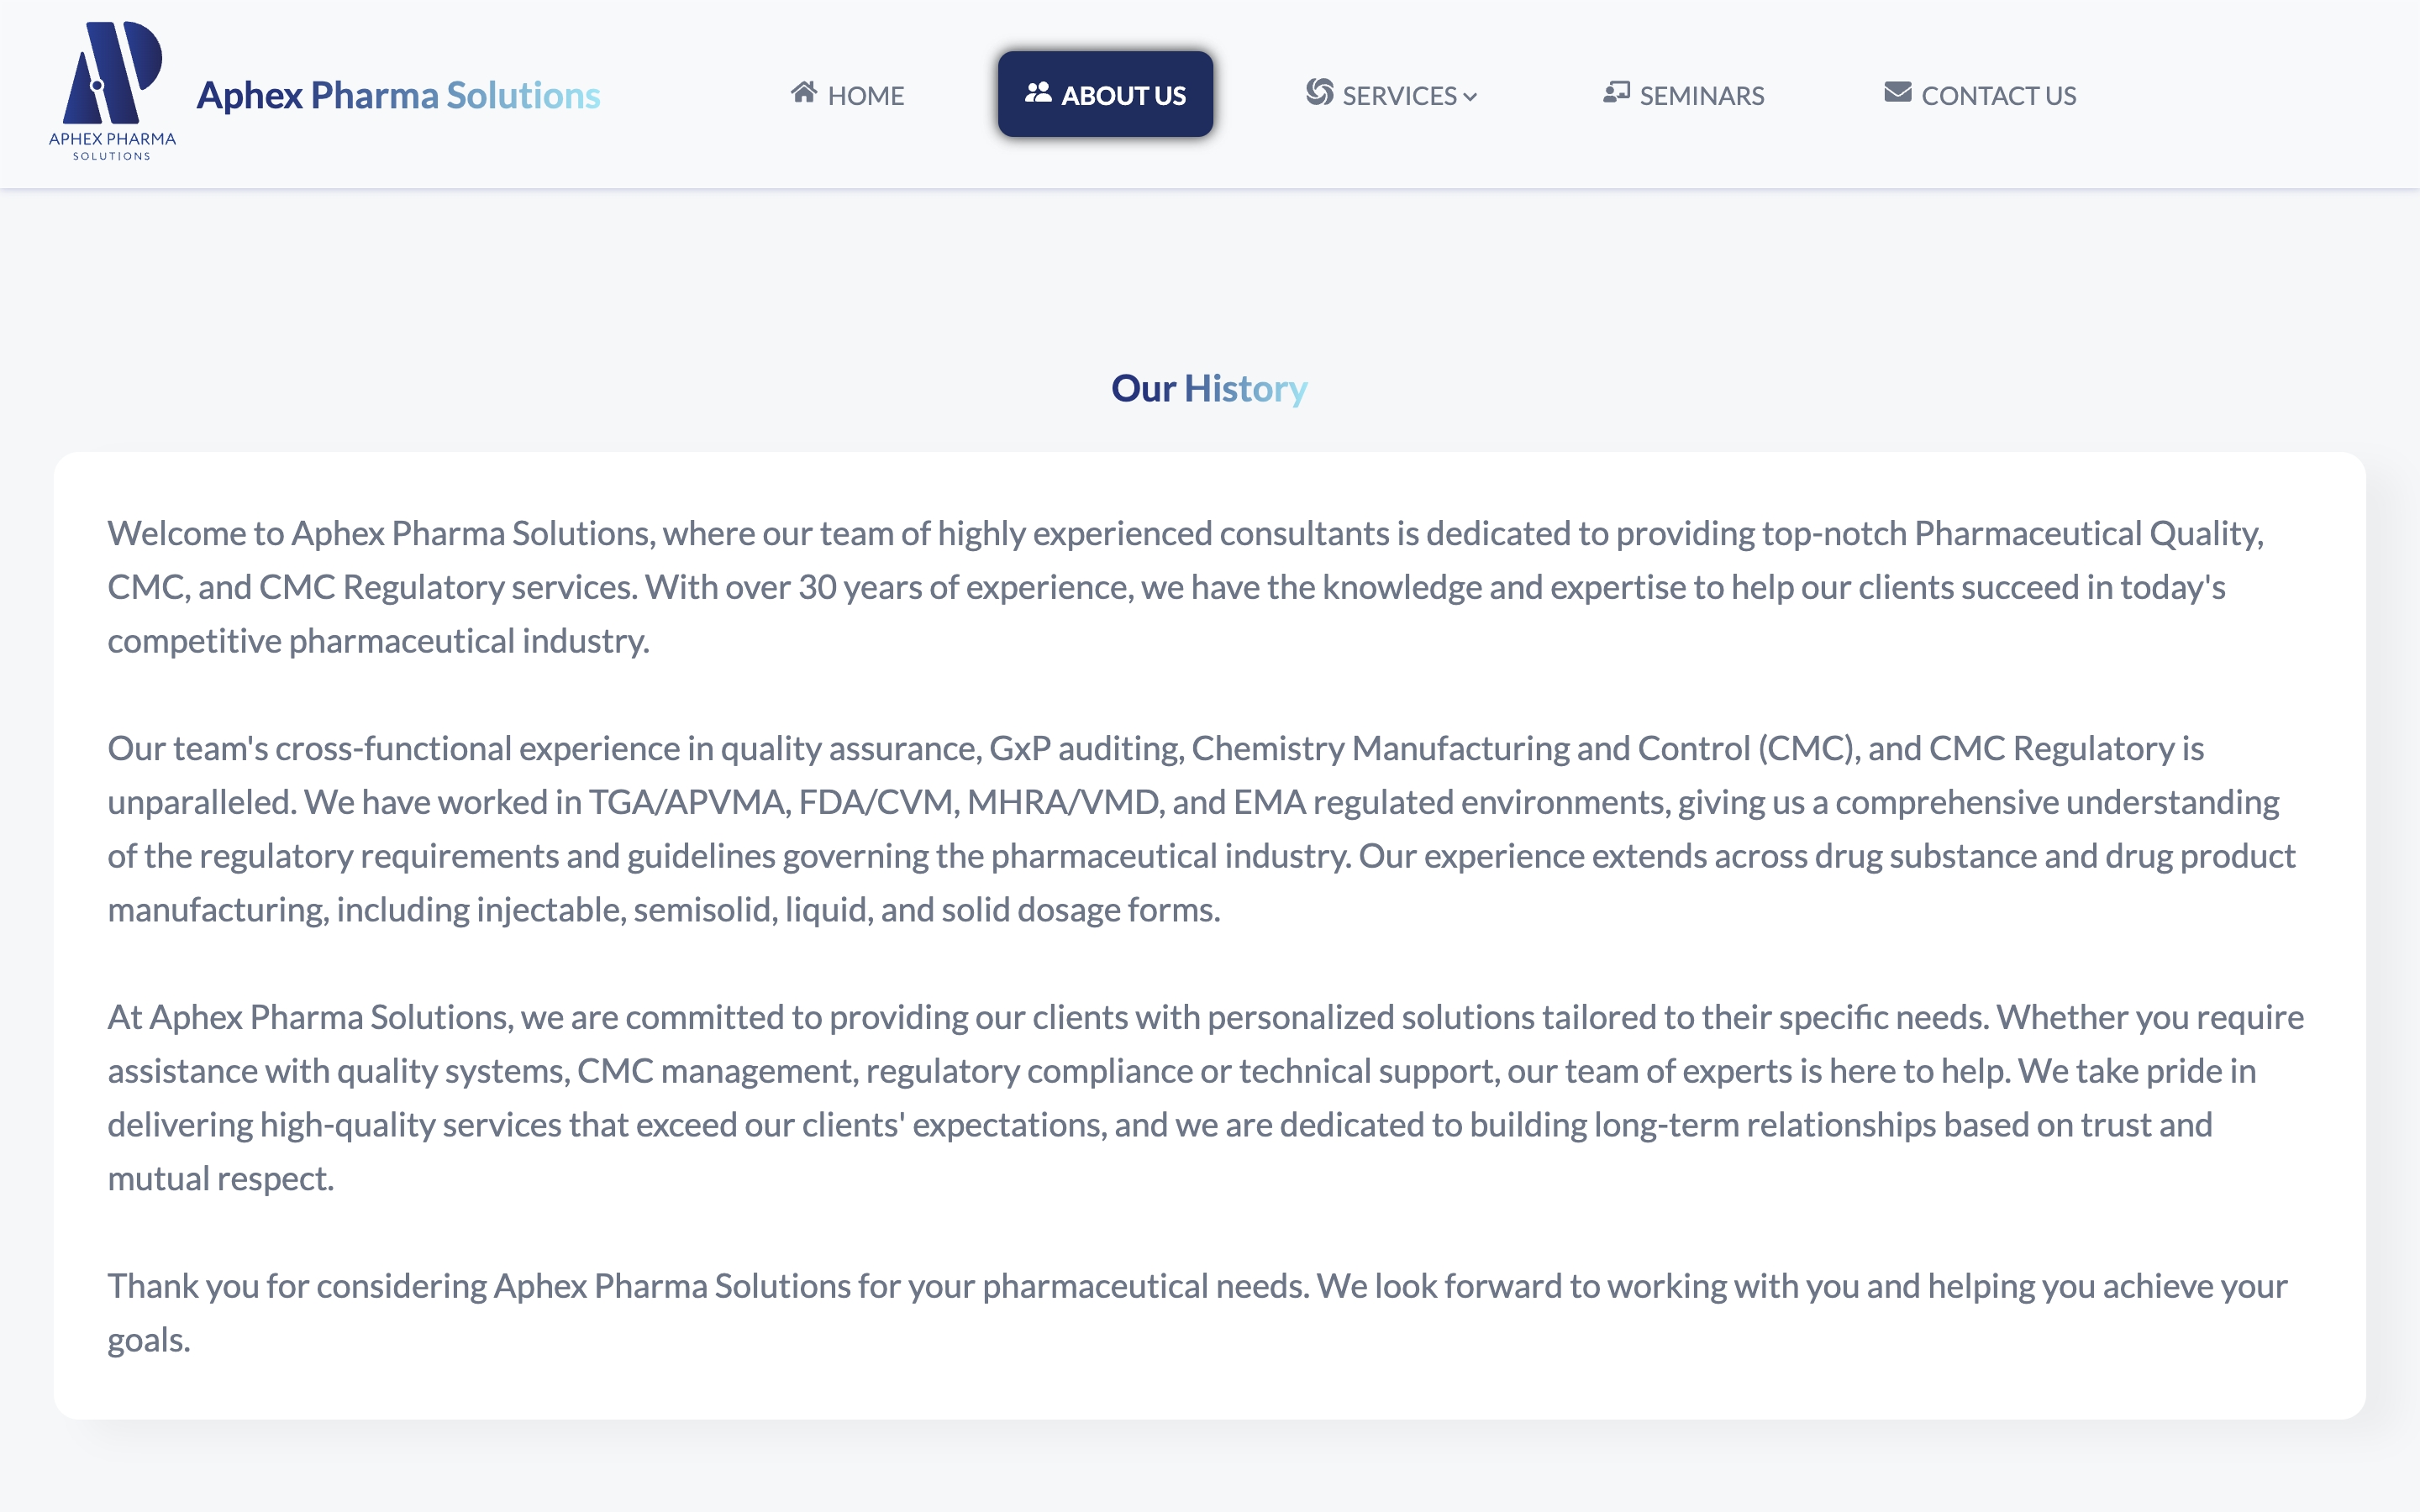Open the SERVICES menu

1392,95
